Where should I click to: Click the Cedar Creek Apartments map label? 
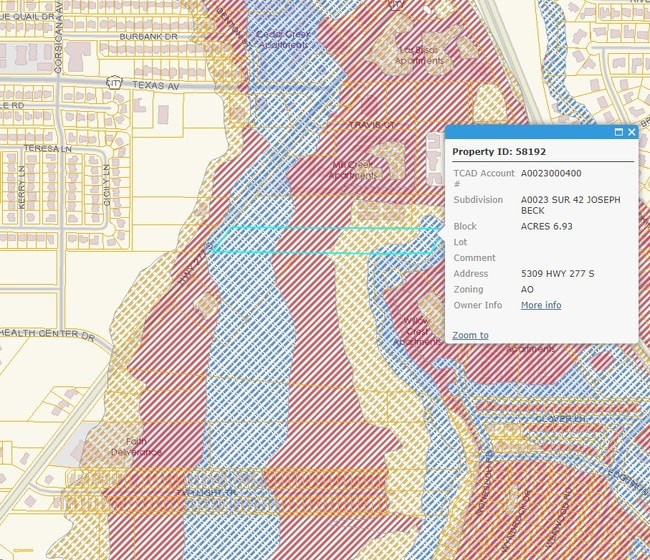point(284,40)
